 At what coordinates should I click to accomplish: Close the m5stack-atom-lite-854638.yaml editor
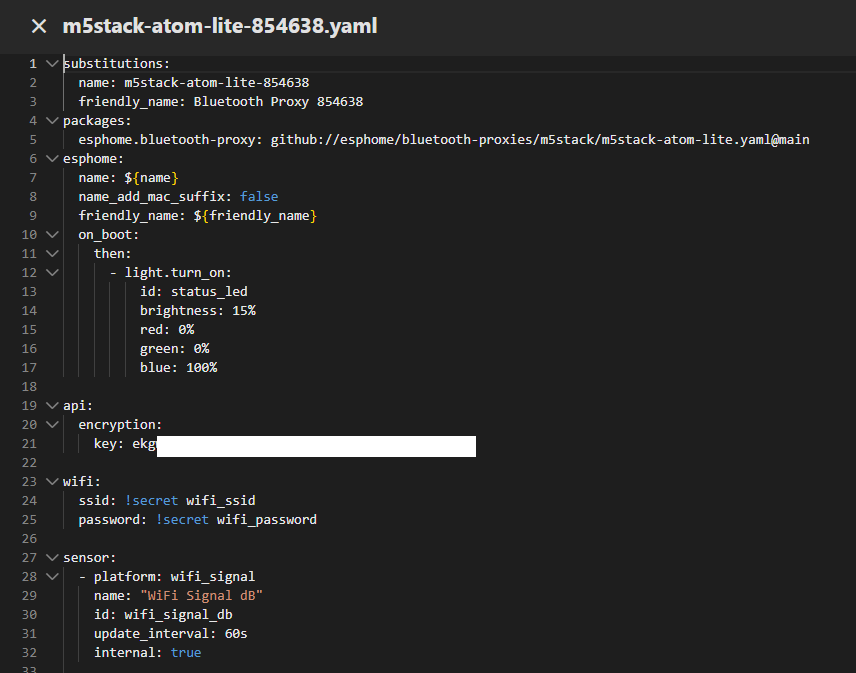pyautogui.click(x=39, y=26)
